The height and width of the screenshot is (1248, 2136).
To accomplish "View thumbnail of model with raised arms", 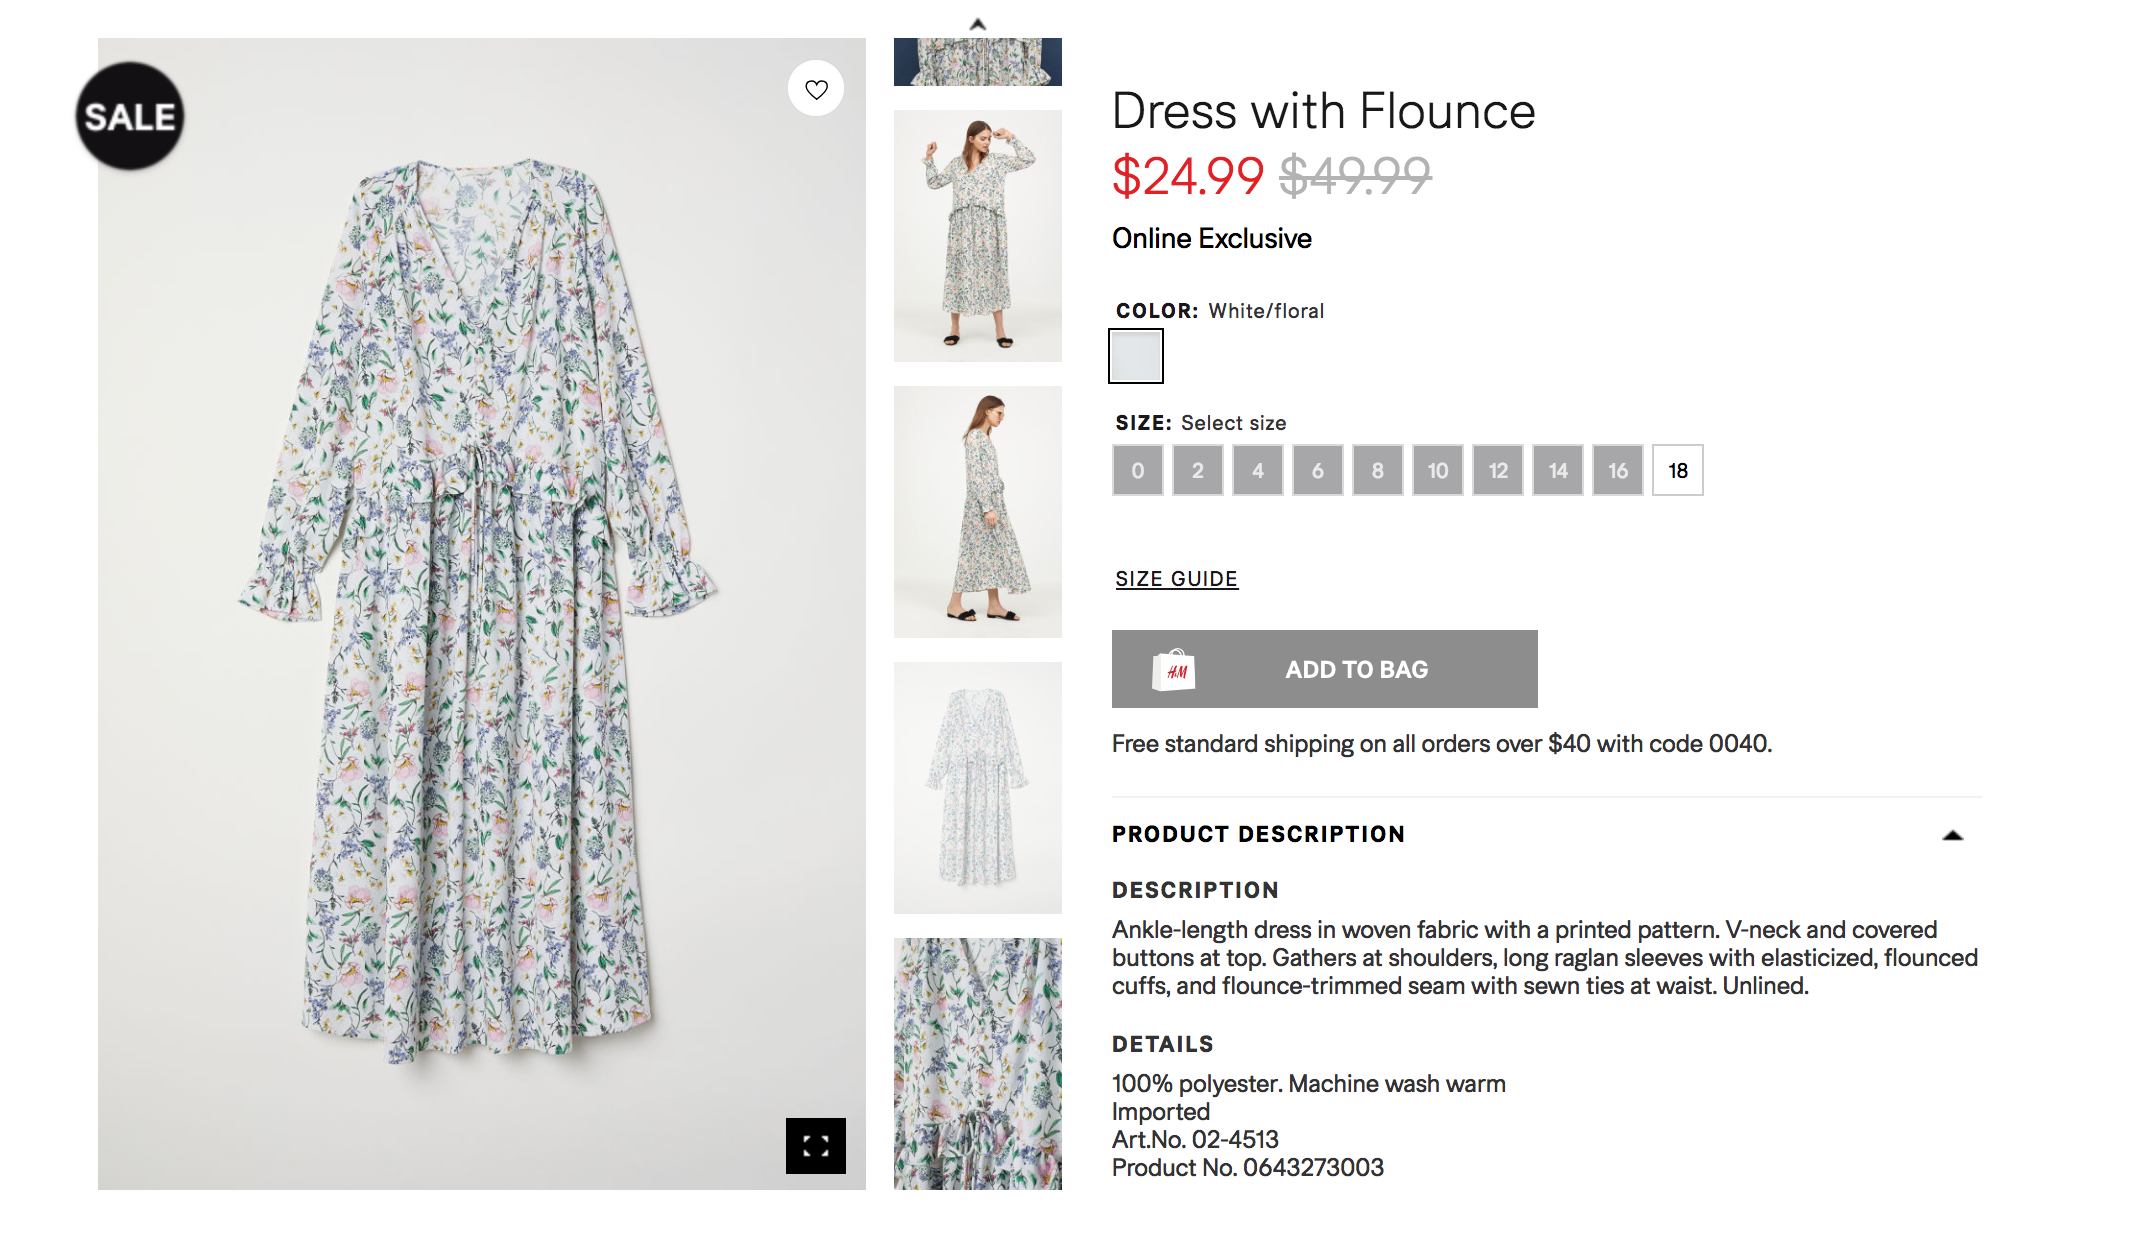I will (977, 236).
